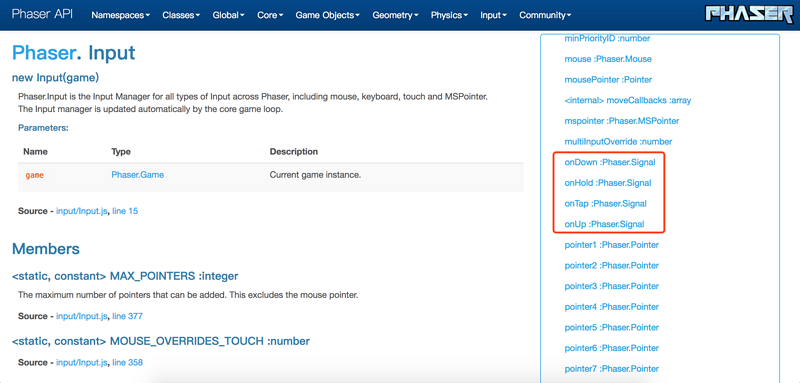Jump to mouse :Phaser.Mouse member
This screenshot has height=383, width=800.
pos(608,59)
